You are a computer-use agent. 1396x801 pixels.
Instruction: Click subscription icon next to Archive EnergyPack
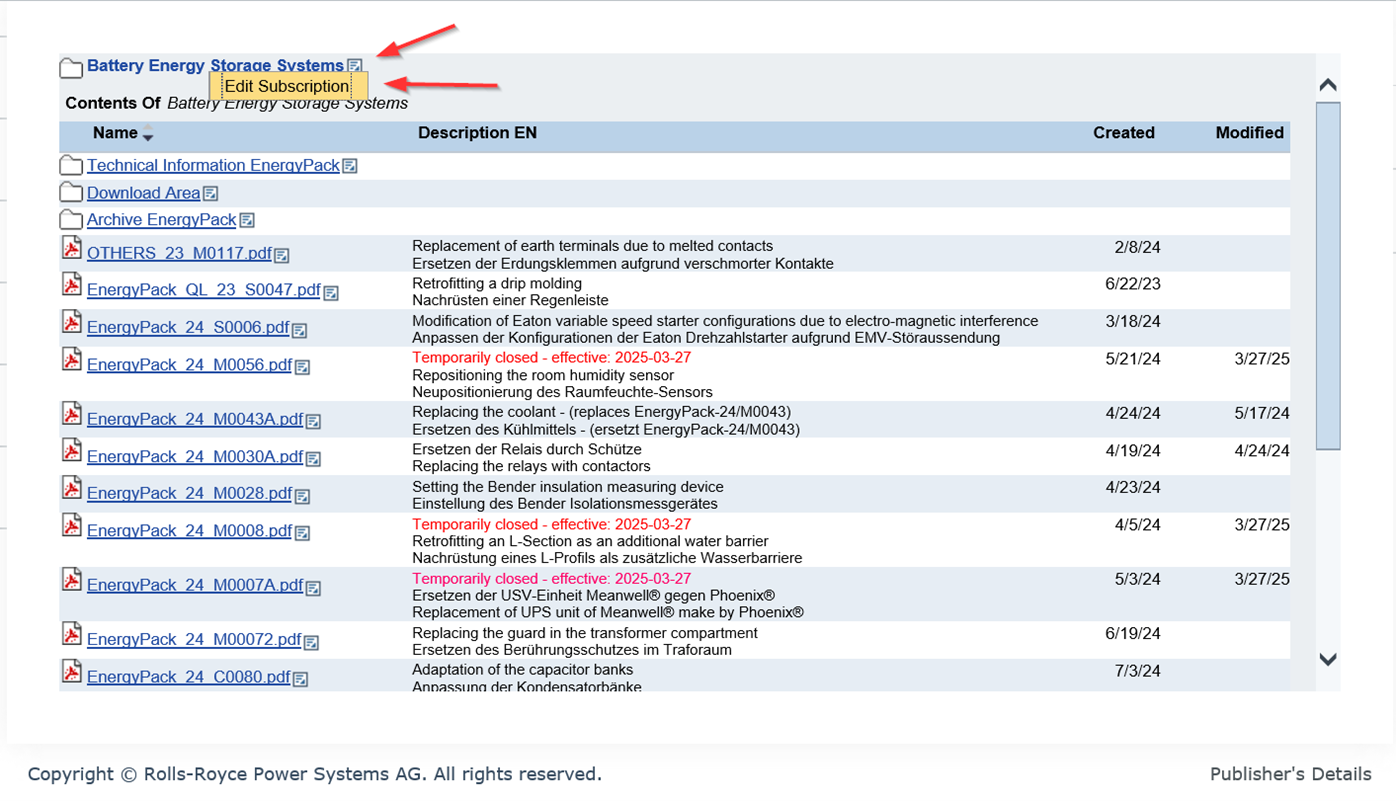(247, 220)
